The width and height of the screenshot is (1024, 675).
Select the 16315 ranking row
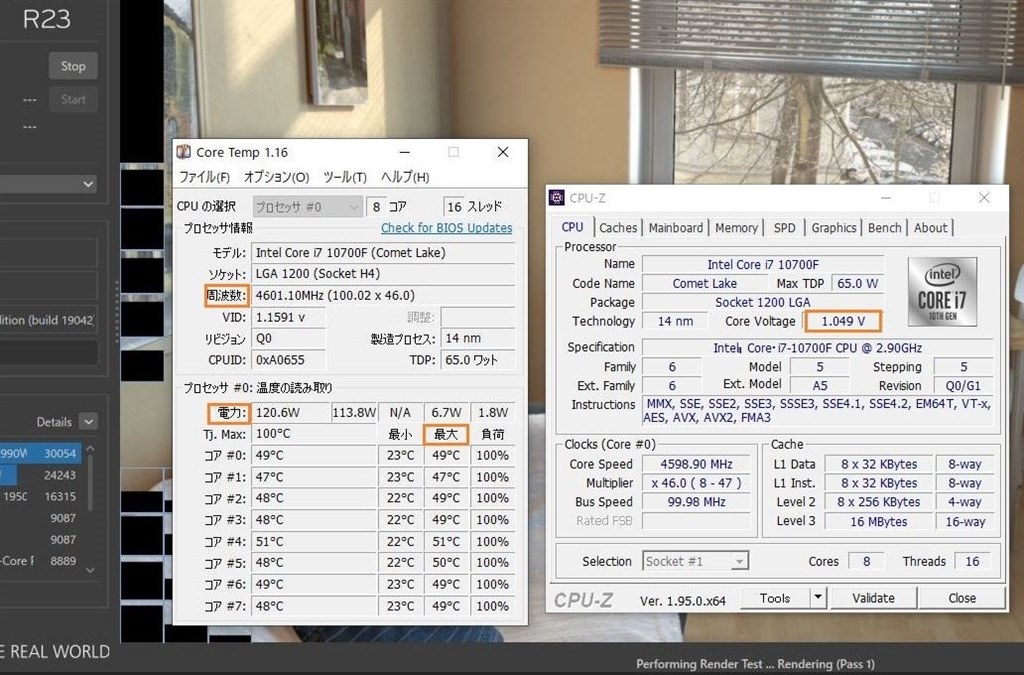40,496
